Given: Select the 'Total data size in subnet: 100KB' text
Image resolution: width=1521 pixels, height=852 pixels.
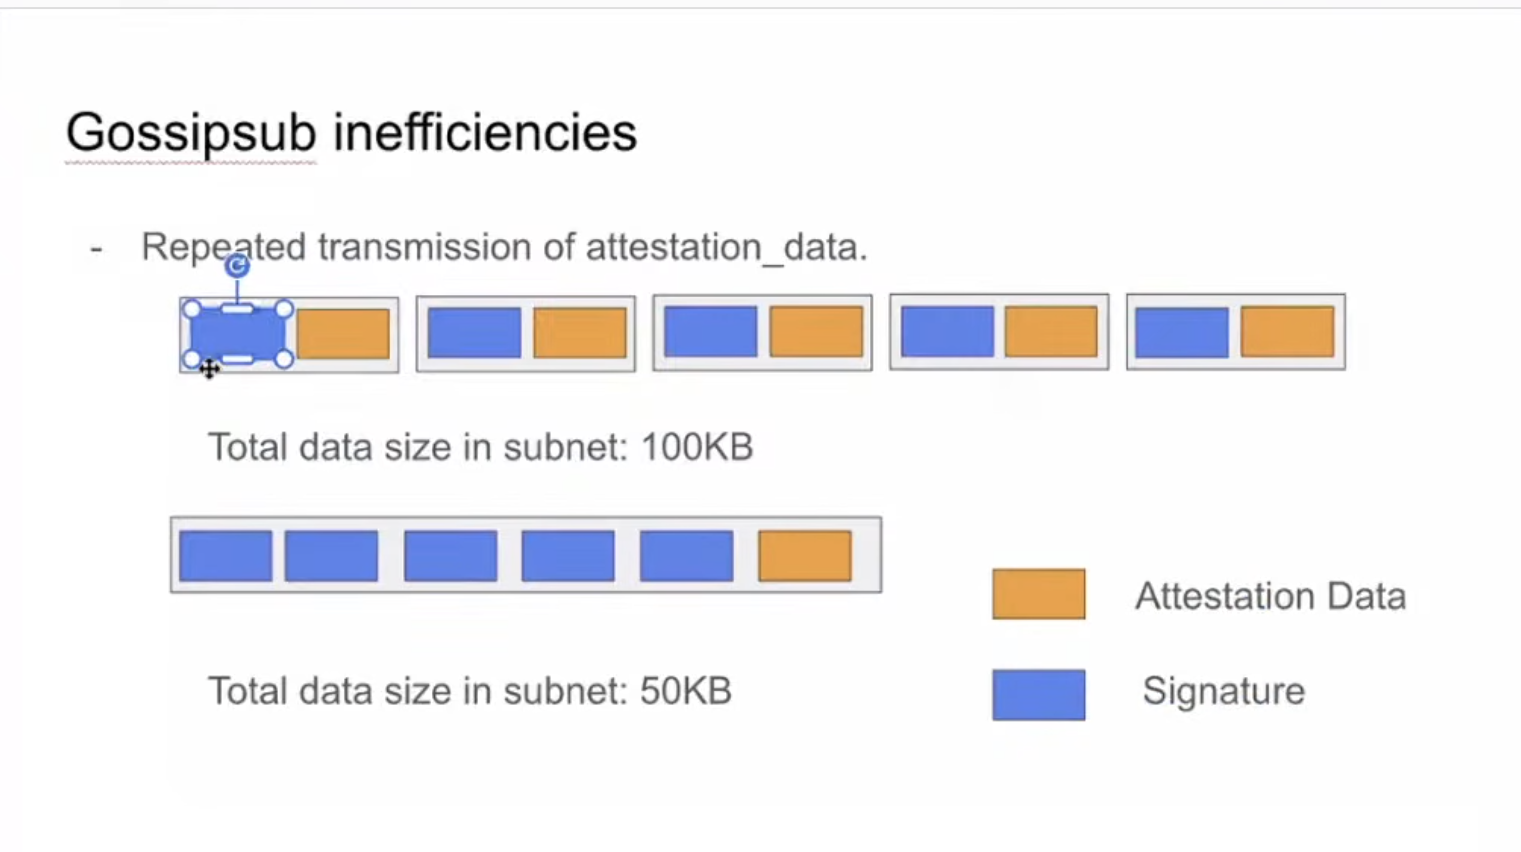Looking at the screenshot, I should click(480, 447).
